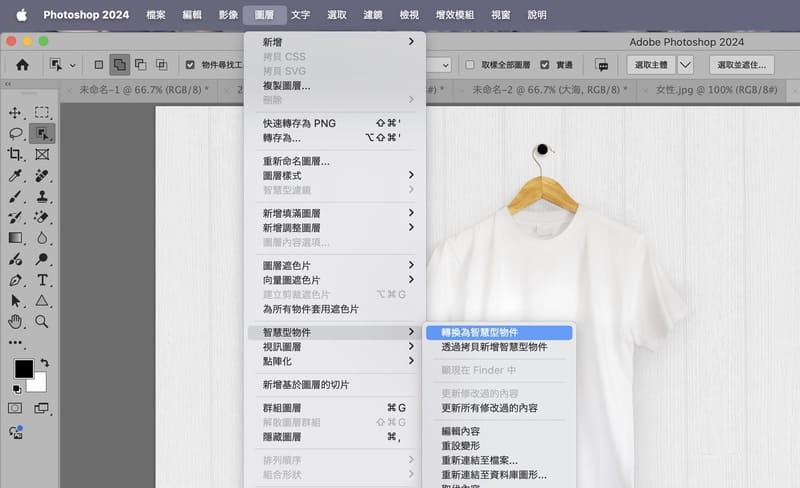Select the Clone Stamp tool
The height and width of the screenshot is (488, 800).
(x=42, y=197)
